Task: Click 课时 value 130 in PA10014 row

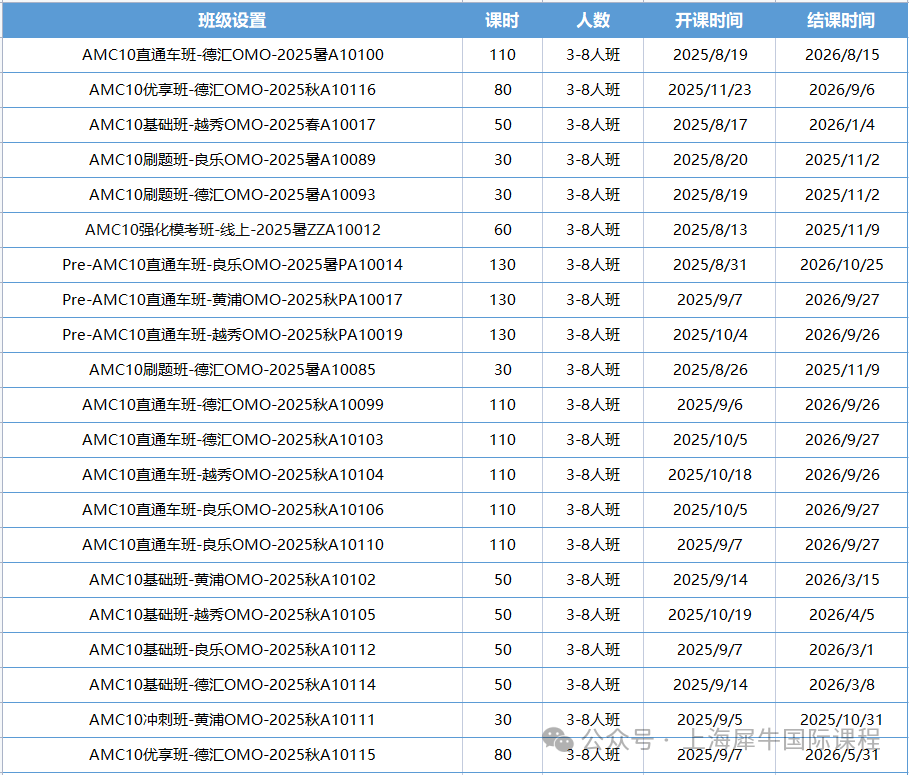Action: pos(503,265)
